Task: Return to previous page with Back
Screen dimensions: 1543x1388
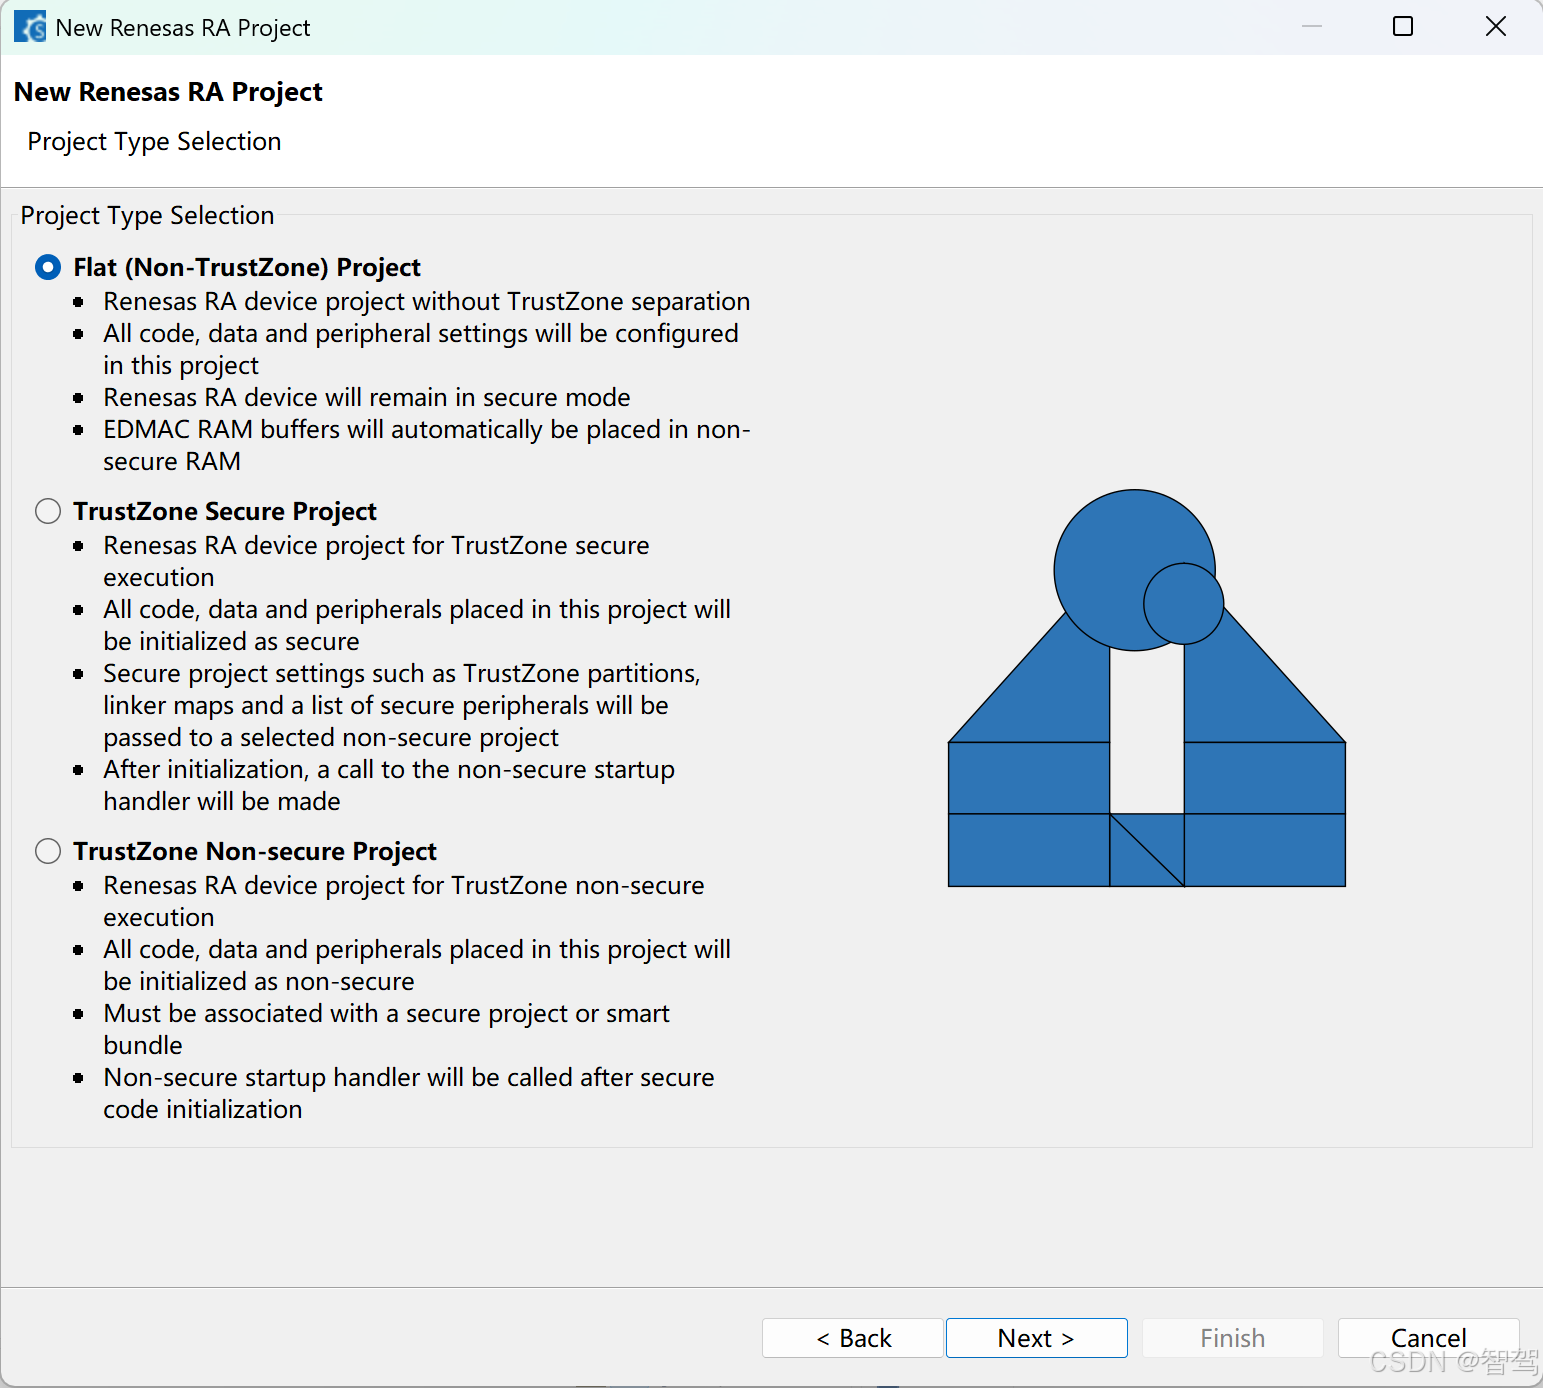Action: coord(852,1338)
